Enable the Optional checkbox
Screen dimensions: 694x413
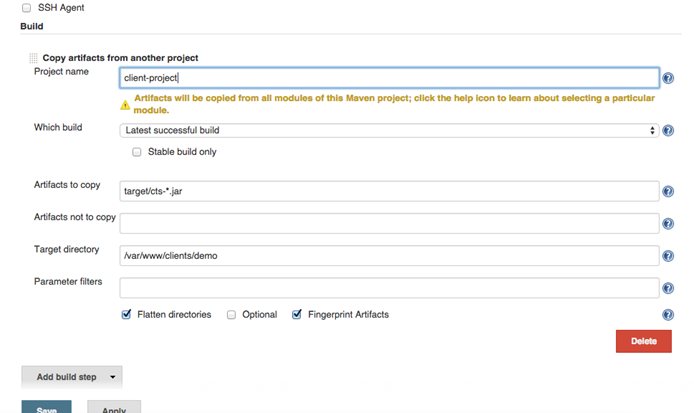231,314
